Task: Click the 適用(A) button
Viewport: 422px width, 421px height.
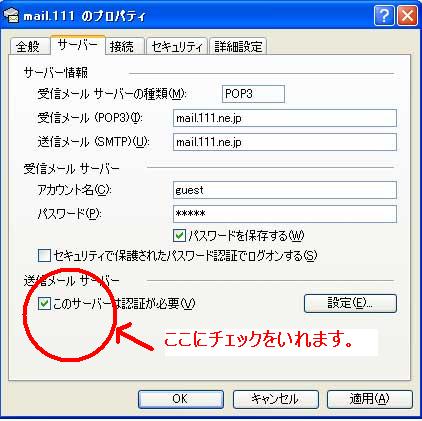Action: [370, 399]
